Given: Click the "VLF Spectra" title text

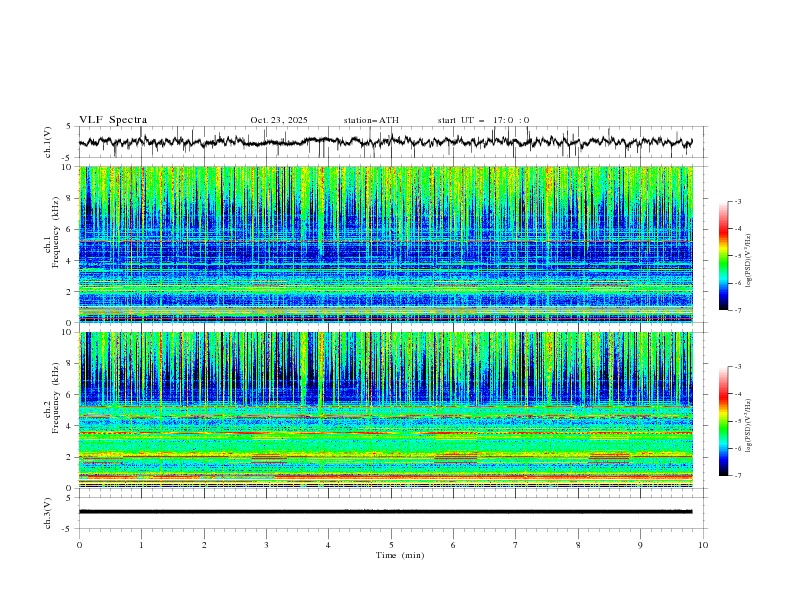Looking at the screenshot, I should click(113, 120).
